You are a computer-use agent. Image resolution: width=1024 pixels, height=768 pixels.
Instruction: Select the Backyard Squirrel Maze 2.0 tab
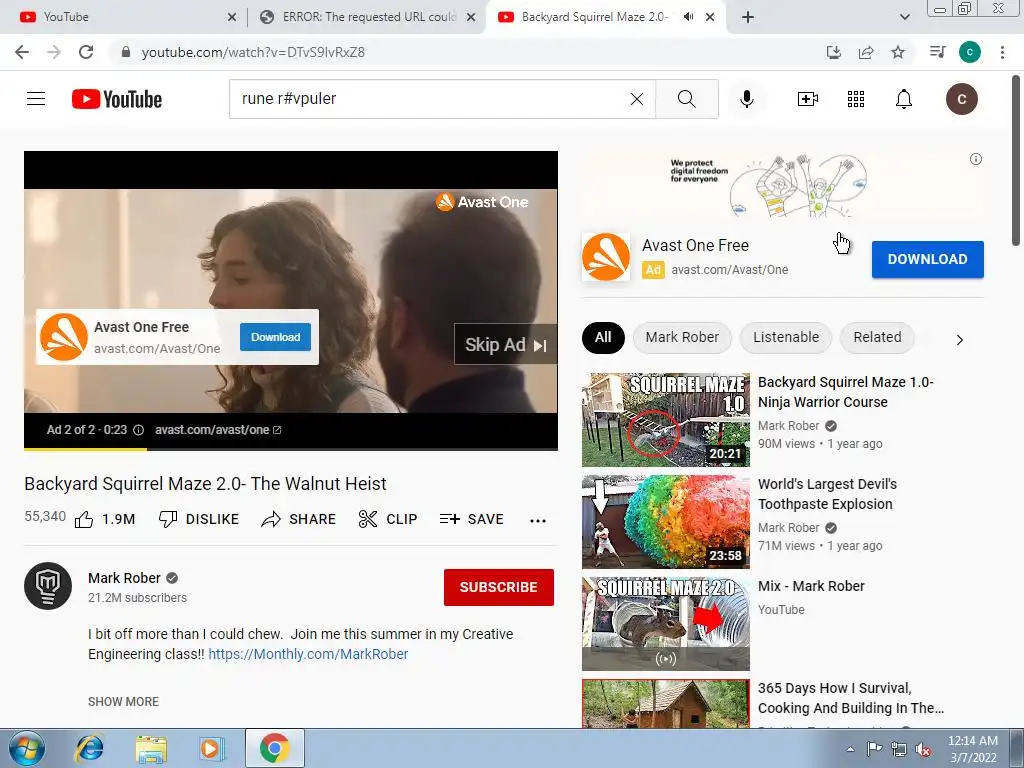606,17
